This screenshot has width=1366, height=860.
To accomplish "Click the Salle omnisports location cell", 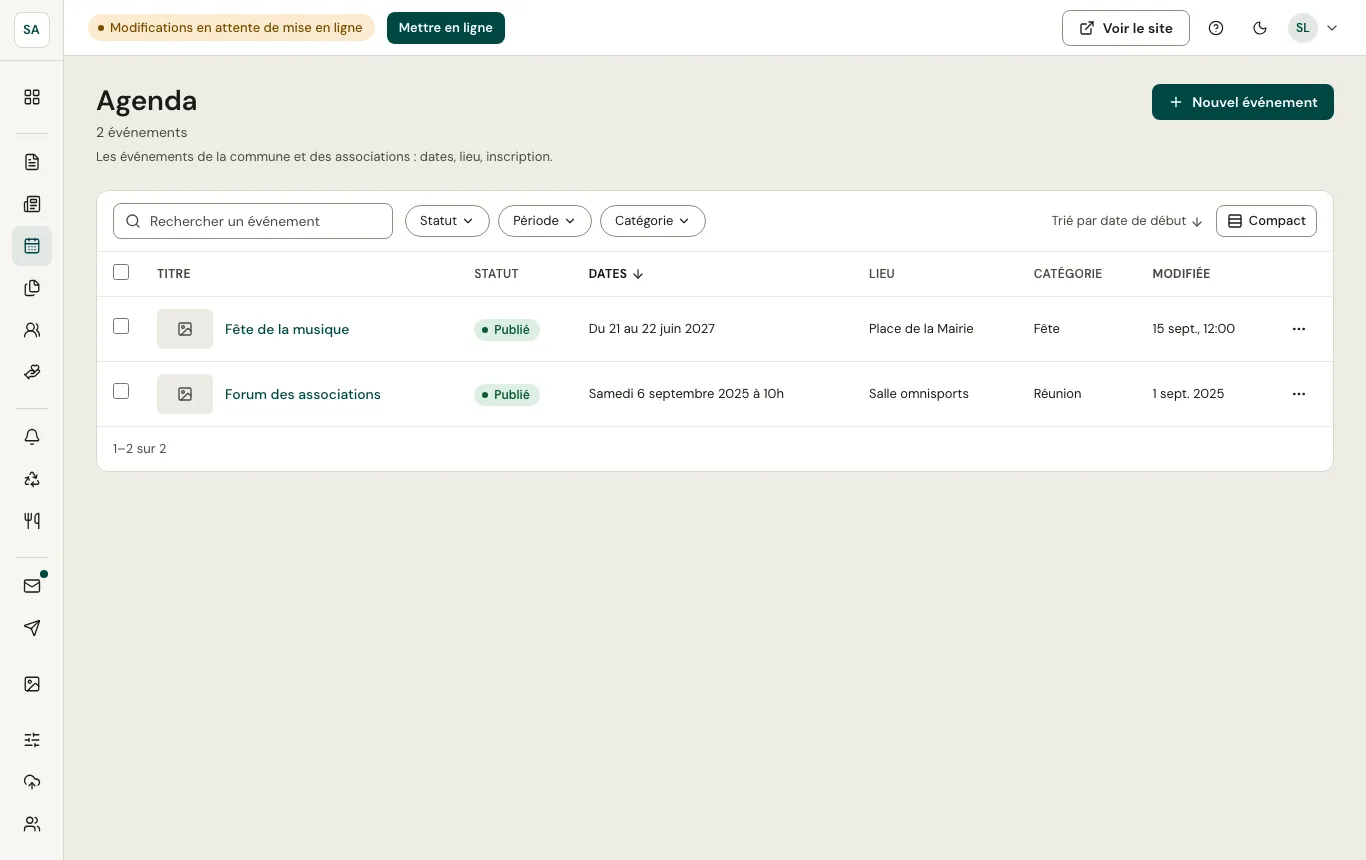I will [919, 394].
